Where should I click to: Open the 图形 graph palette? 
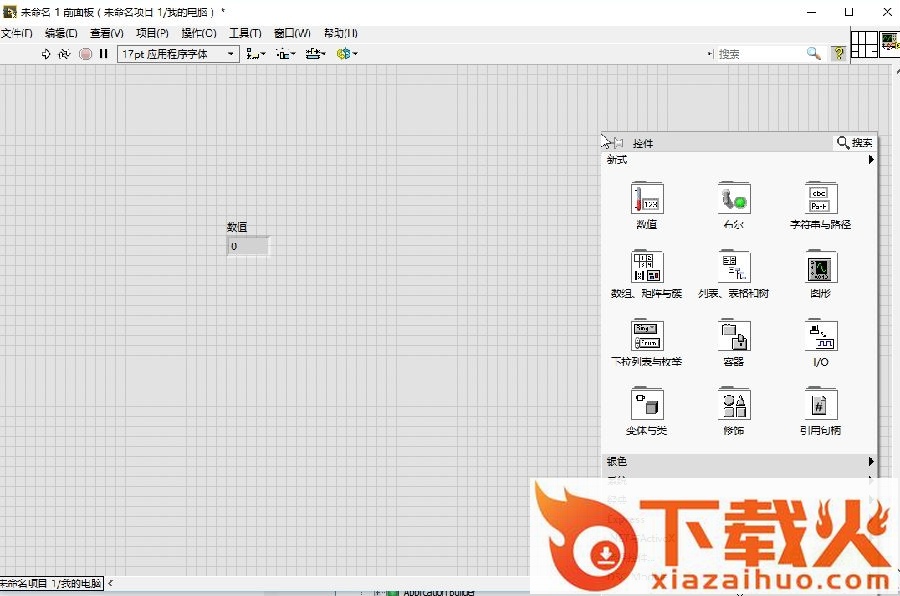click(820, 267)
